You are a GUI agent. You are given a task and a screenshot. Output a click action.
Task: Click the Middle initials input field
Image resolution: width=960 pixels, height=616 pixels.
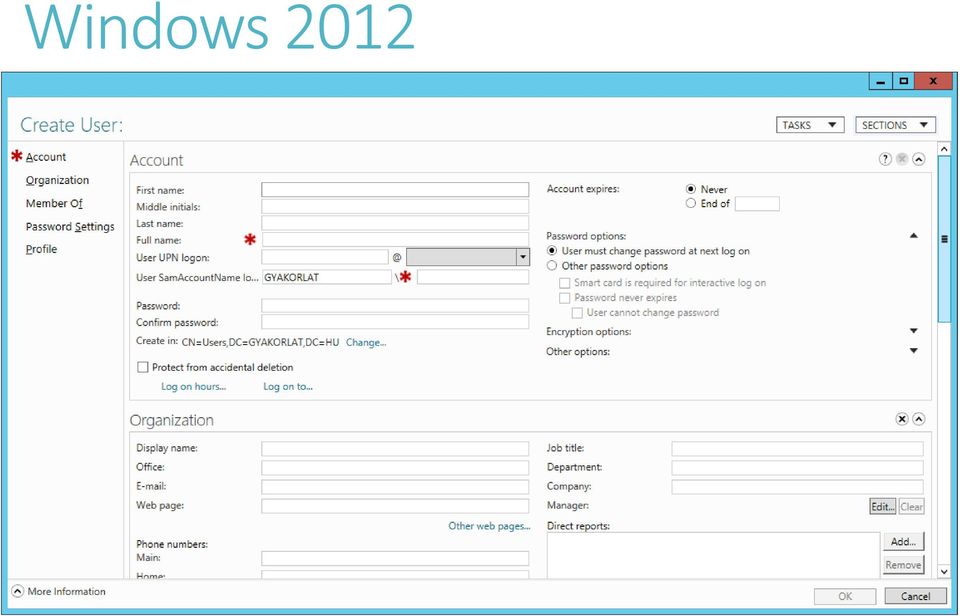395,206
